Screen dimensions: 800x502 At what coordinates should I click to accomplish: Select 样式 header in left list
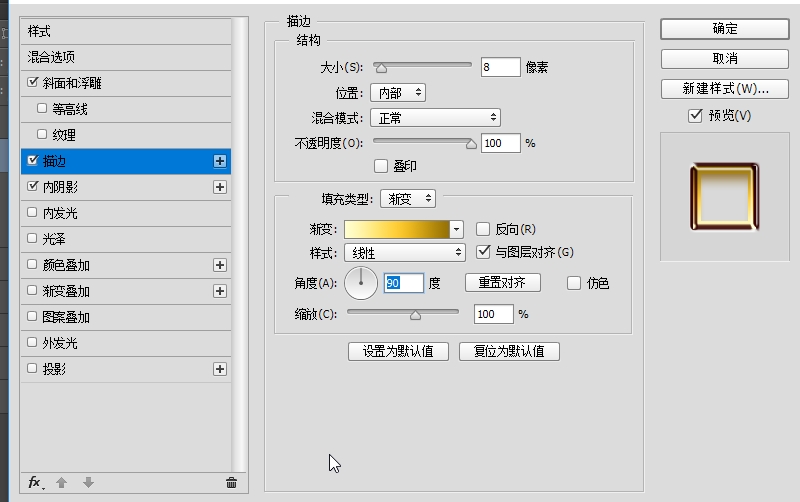point(126,32)
